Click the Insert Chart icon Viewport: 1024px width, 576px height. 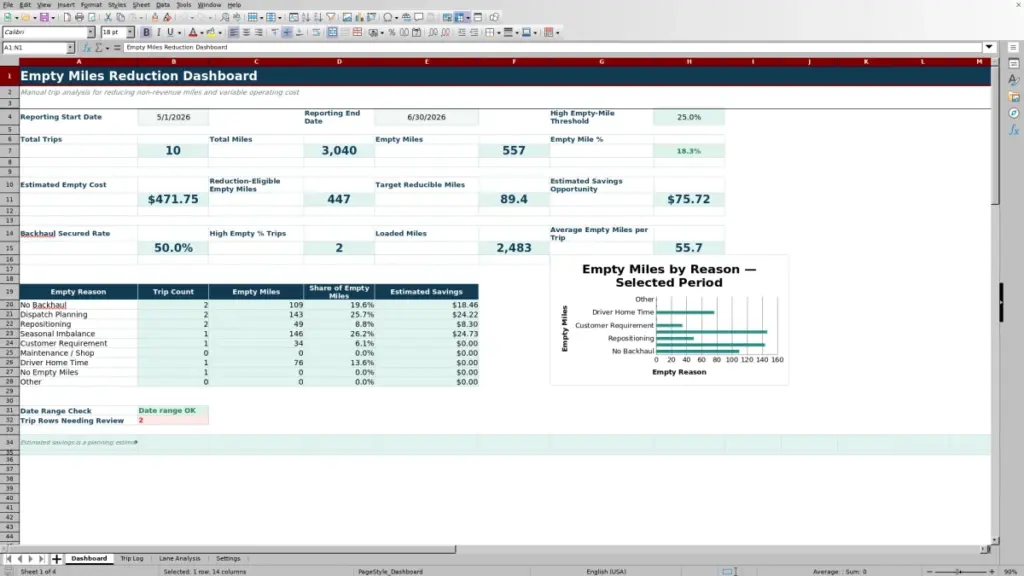tap(359, 17)
